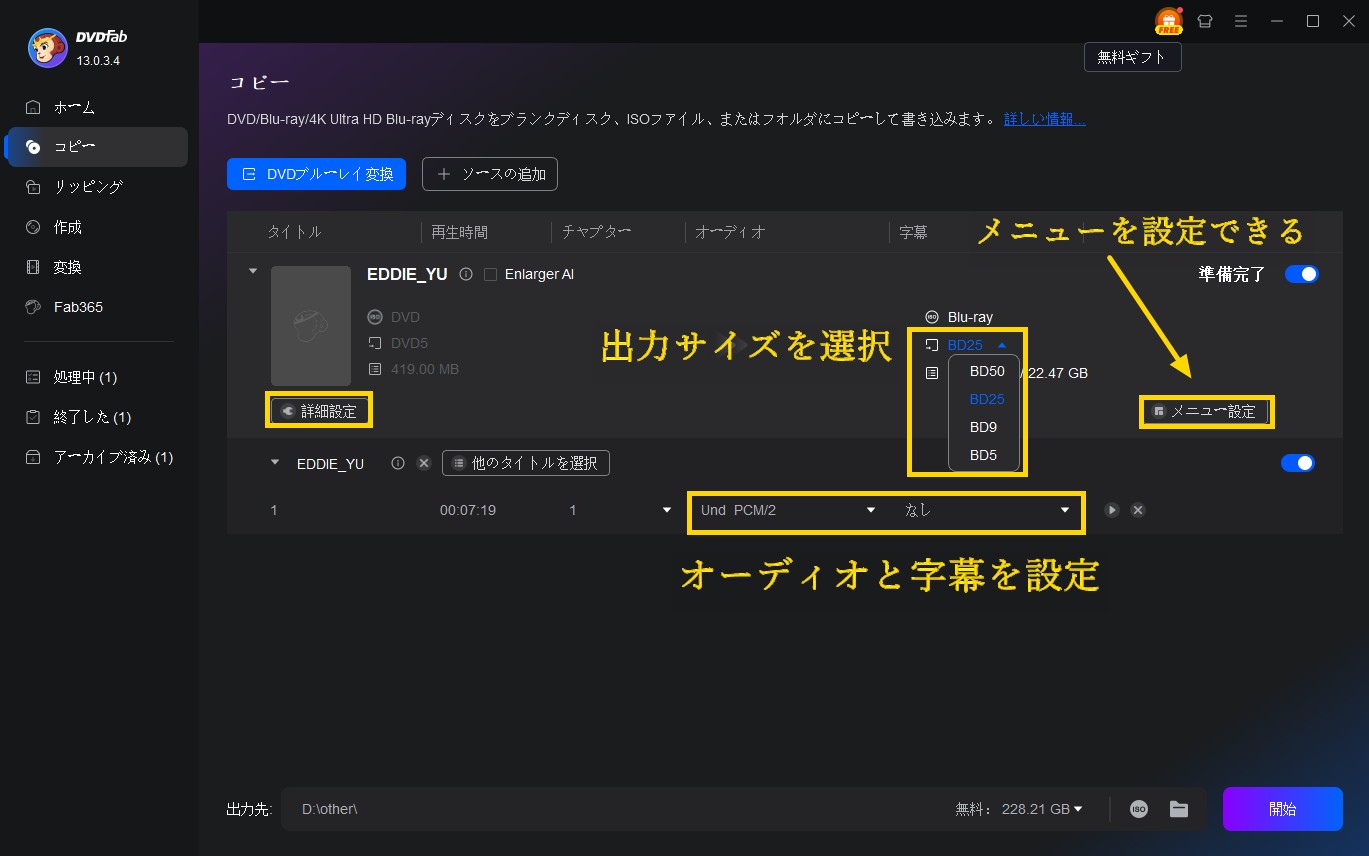The height and width of the screenshot is (856, 1369).
Task: Choose BD25 in the size list
Action: (x=986, y=399)
